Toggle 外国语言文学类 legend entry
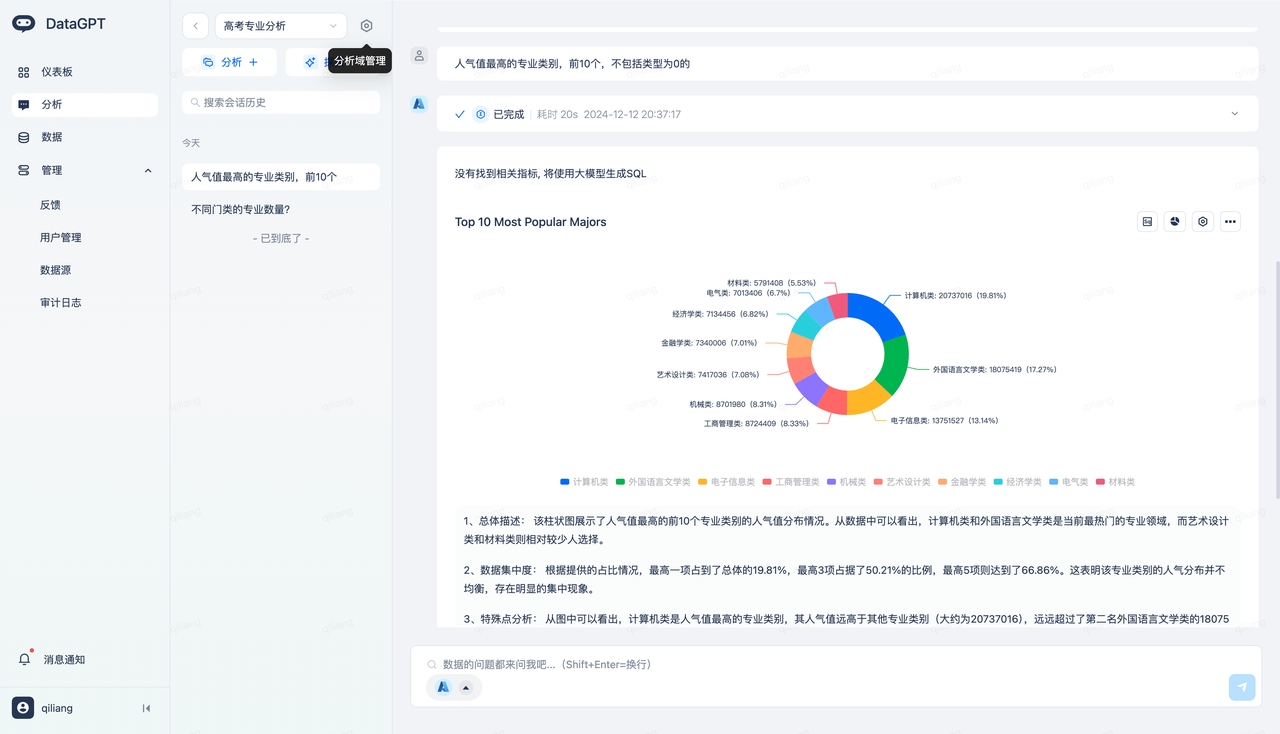The image size is (1280, 734). point(652,482)
